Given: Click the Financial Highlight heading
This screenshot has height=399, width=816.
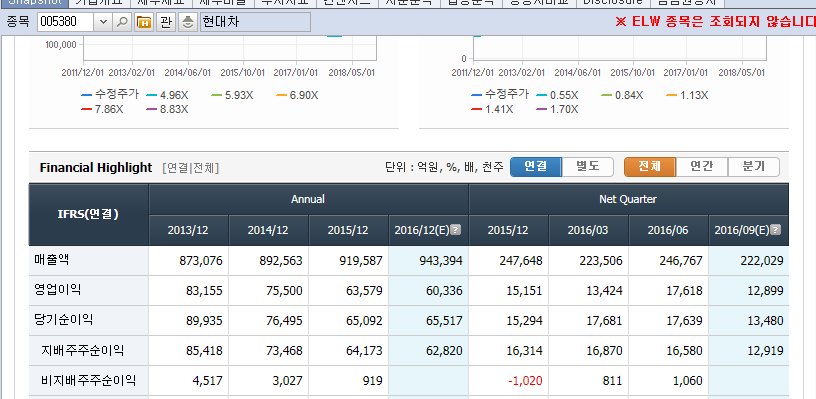Looking at the screenshot, I should pyautogui.click(x=96, y=168).
